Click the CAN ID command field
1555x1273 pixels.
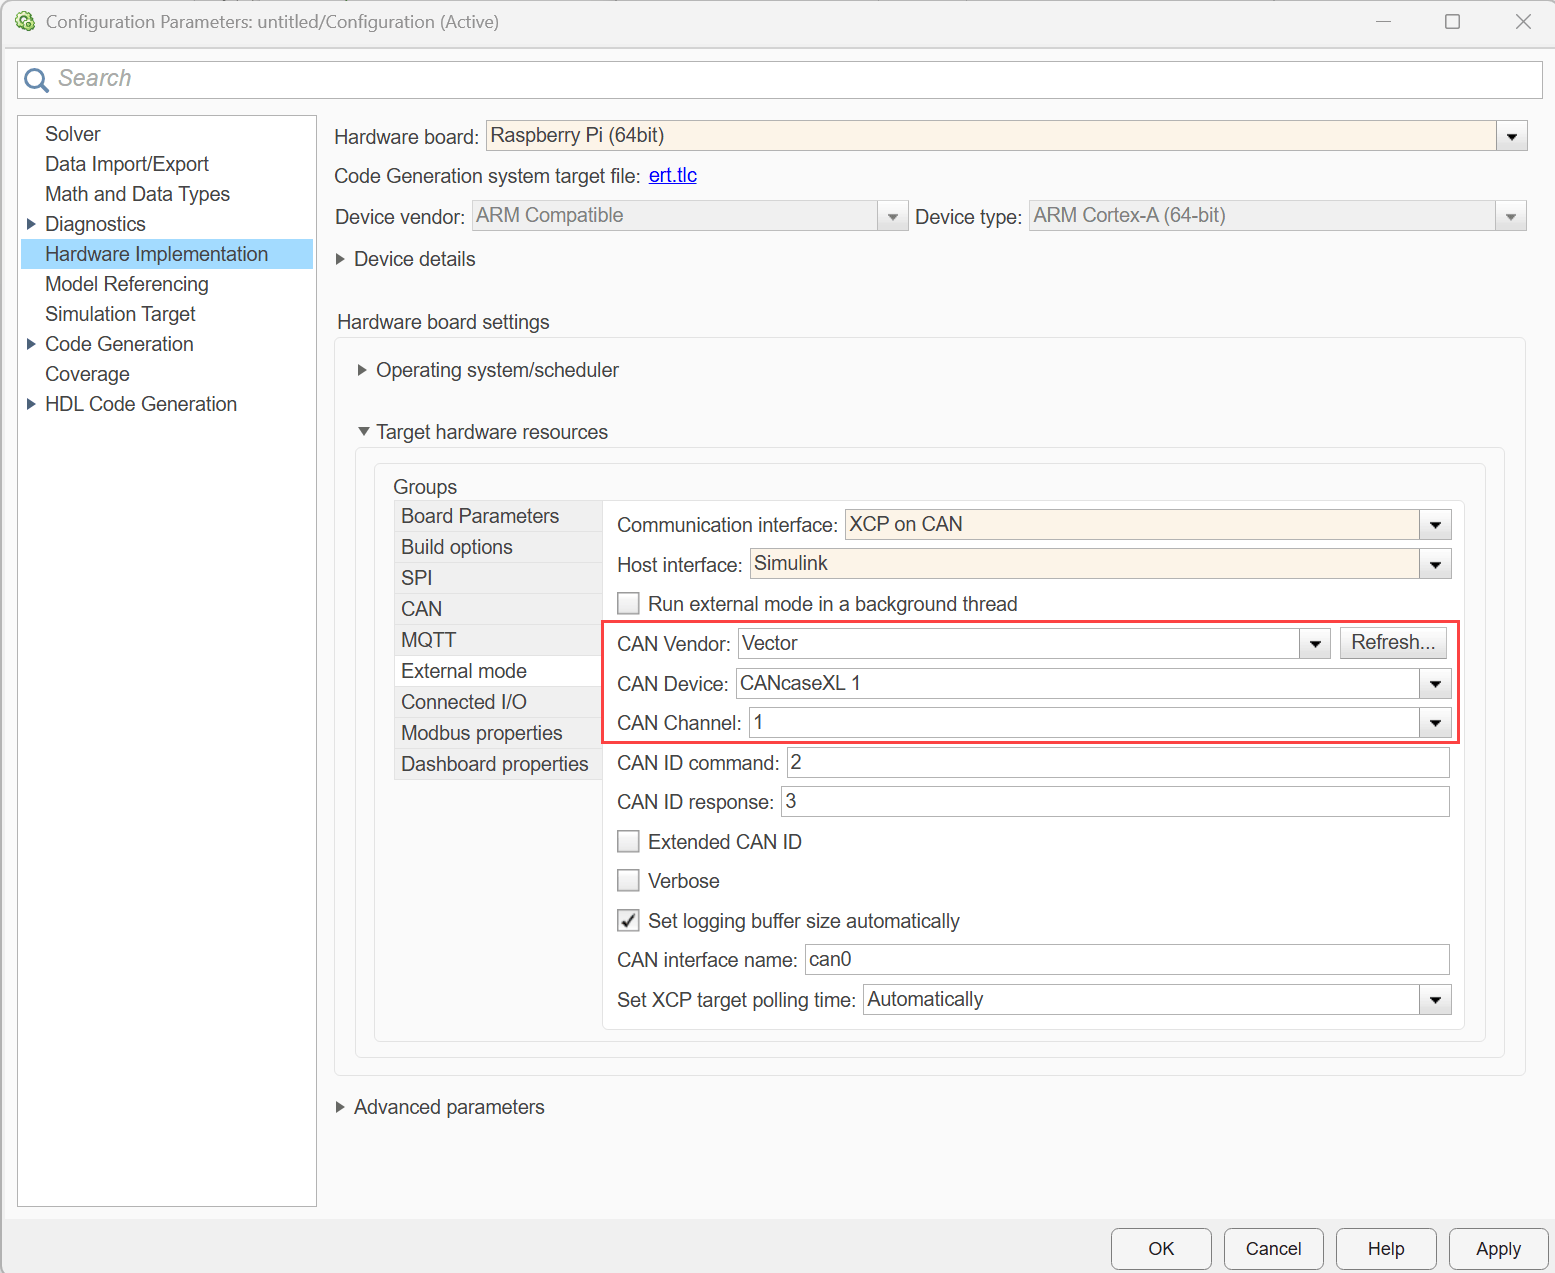click(1118, 763)
